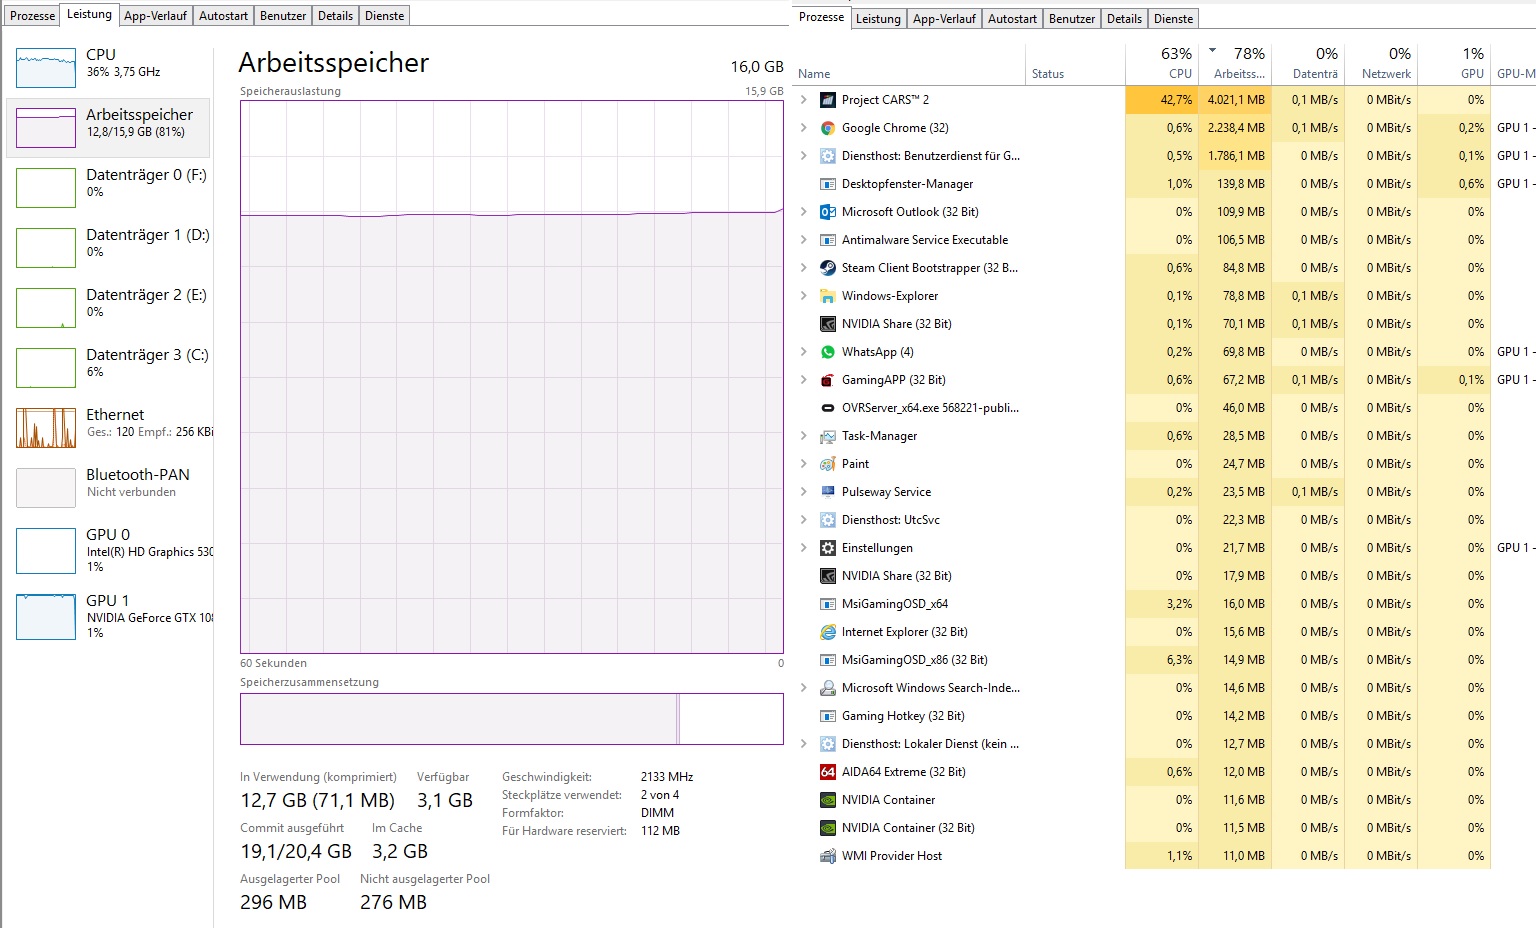Click the Speicherauslastung memory usage graph
1536x928 pixels.
(x=512, y=377)
